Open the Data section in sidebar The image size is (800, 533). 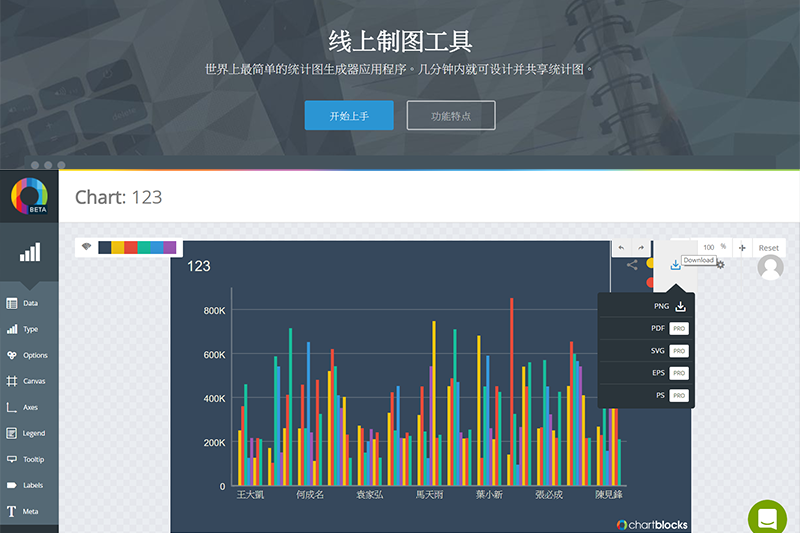click(29, 303)
